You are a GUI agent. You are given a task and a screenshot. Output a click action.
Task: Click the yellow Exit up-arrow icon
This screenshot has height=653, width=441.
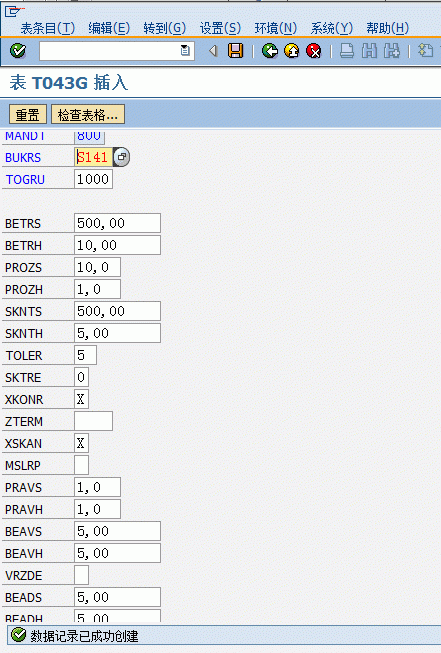tap(292, 51)
